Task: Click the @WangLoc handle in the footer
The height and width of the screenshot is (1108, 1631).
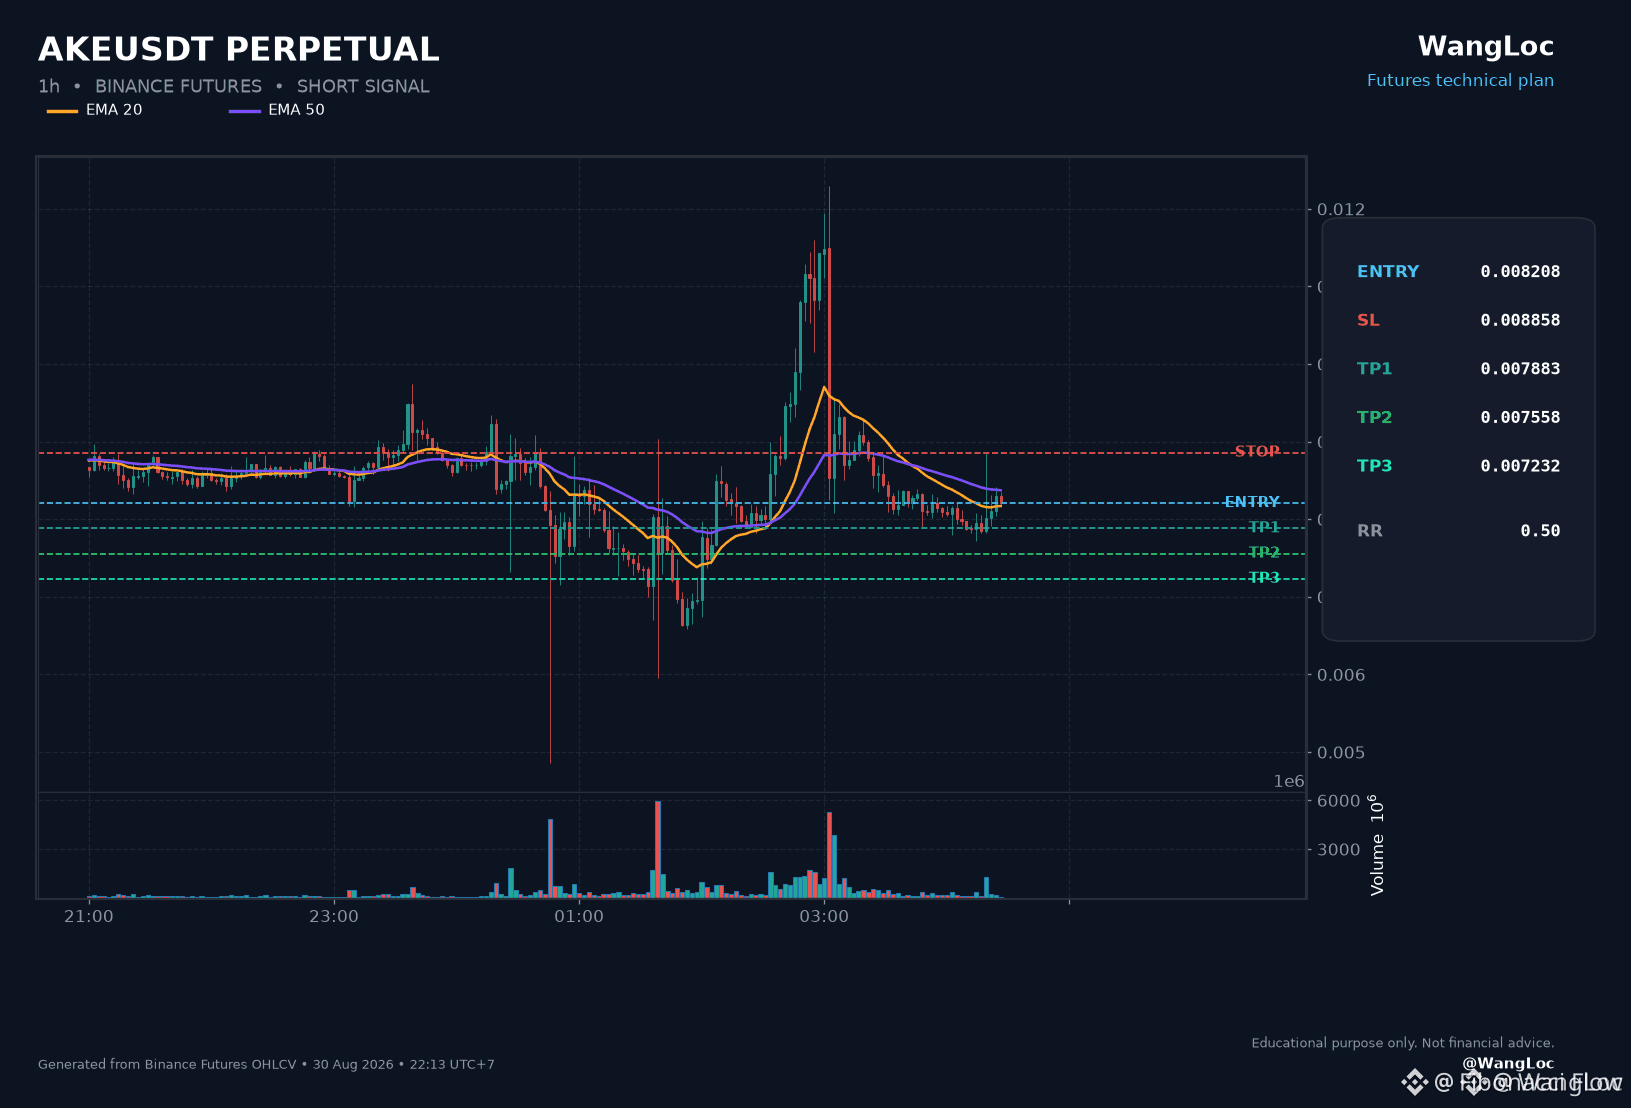Action: click(1508, 1063)
